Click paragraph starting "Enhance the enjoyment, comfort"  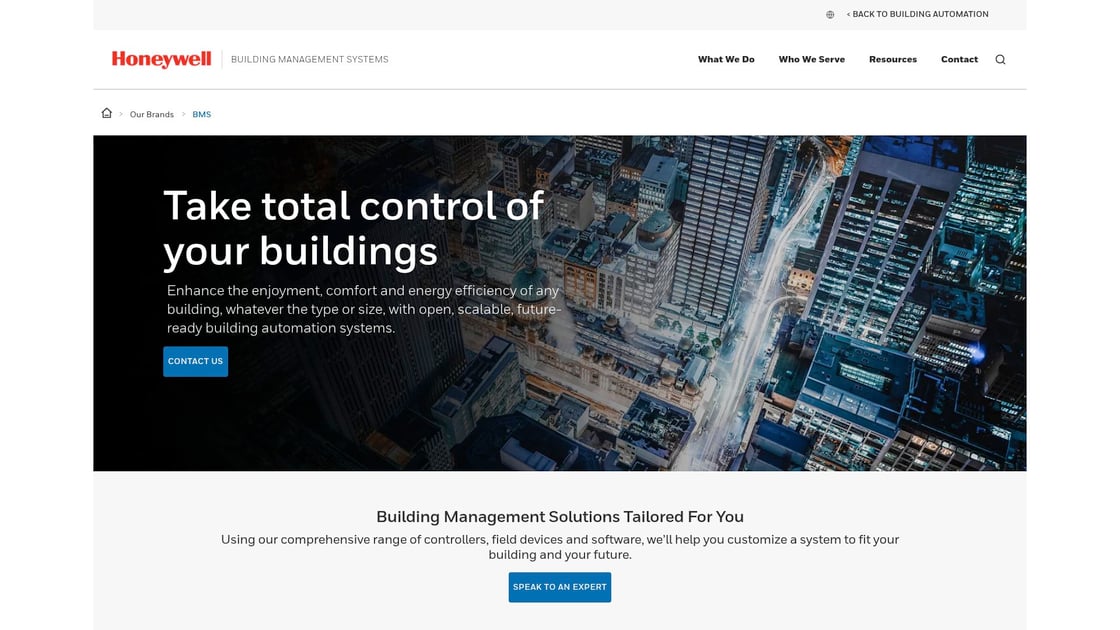click(364, 309)
